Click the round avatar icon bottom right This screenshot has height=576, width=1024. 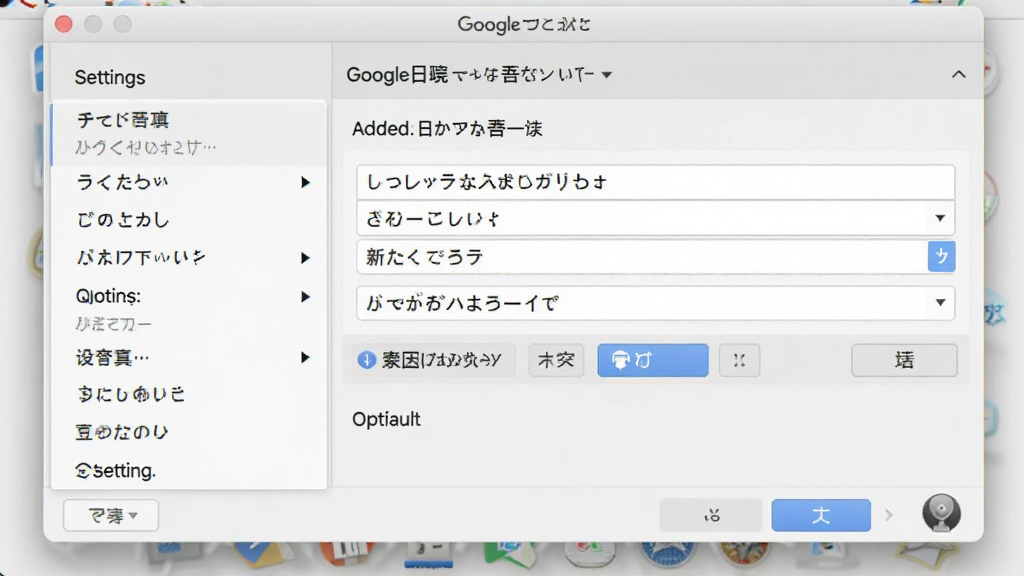941,513
